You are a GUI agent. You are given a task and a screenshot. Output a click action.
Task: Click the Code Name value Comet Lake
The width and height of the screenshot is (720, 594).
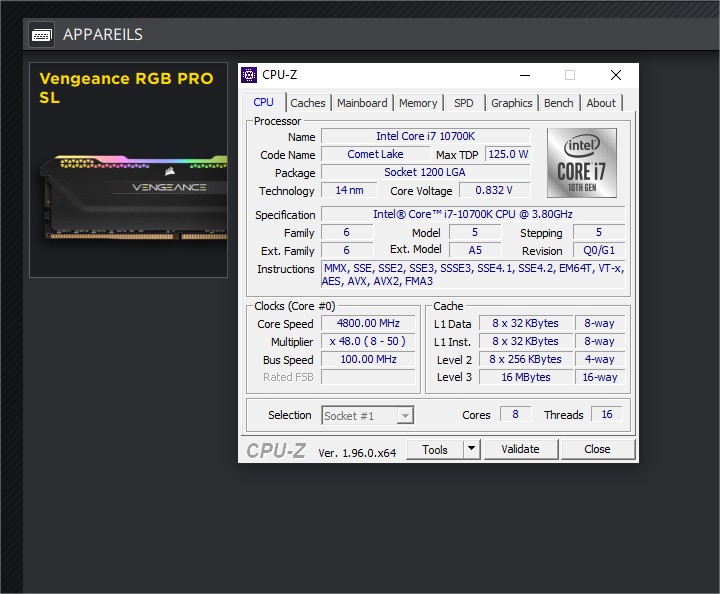point(375,154)
